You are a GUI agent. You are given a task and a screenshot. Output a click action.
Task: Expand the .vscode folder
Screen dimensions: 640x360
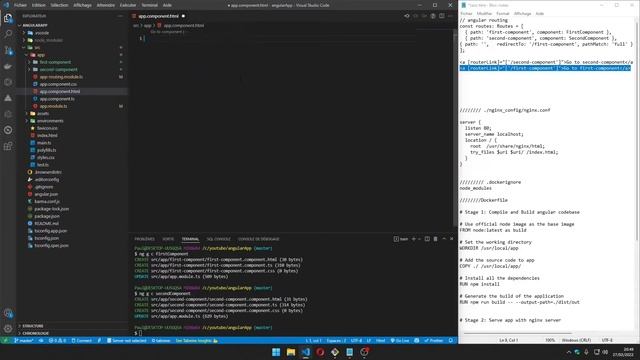[x=42, y=33]
